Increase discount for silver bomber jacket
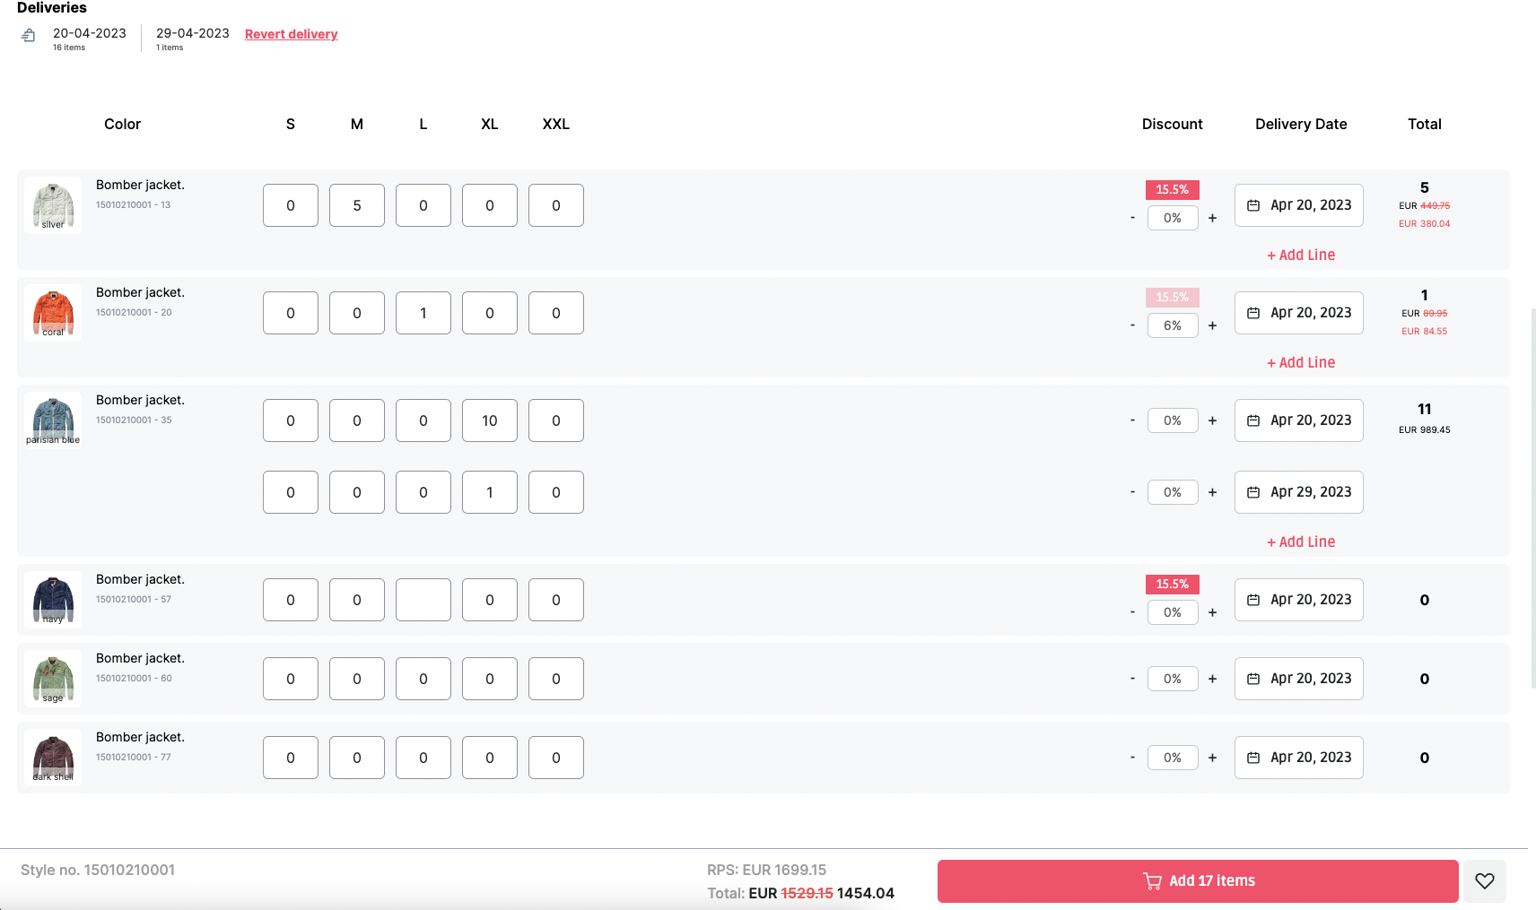The height and width of the screenshot is (910, 1536). tap(1212, 218)
